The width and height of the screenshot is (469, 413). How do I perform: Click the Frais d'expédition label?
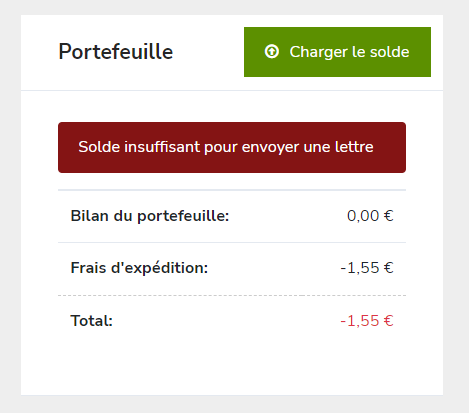pos(139,268)
